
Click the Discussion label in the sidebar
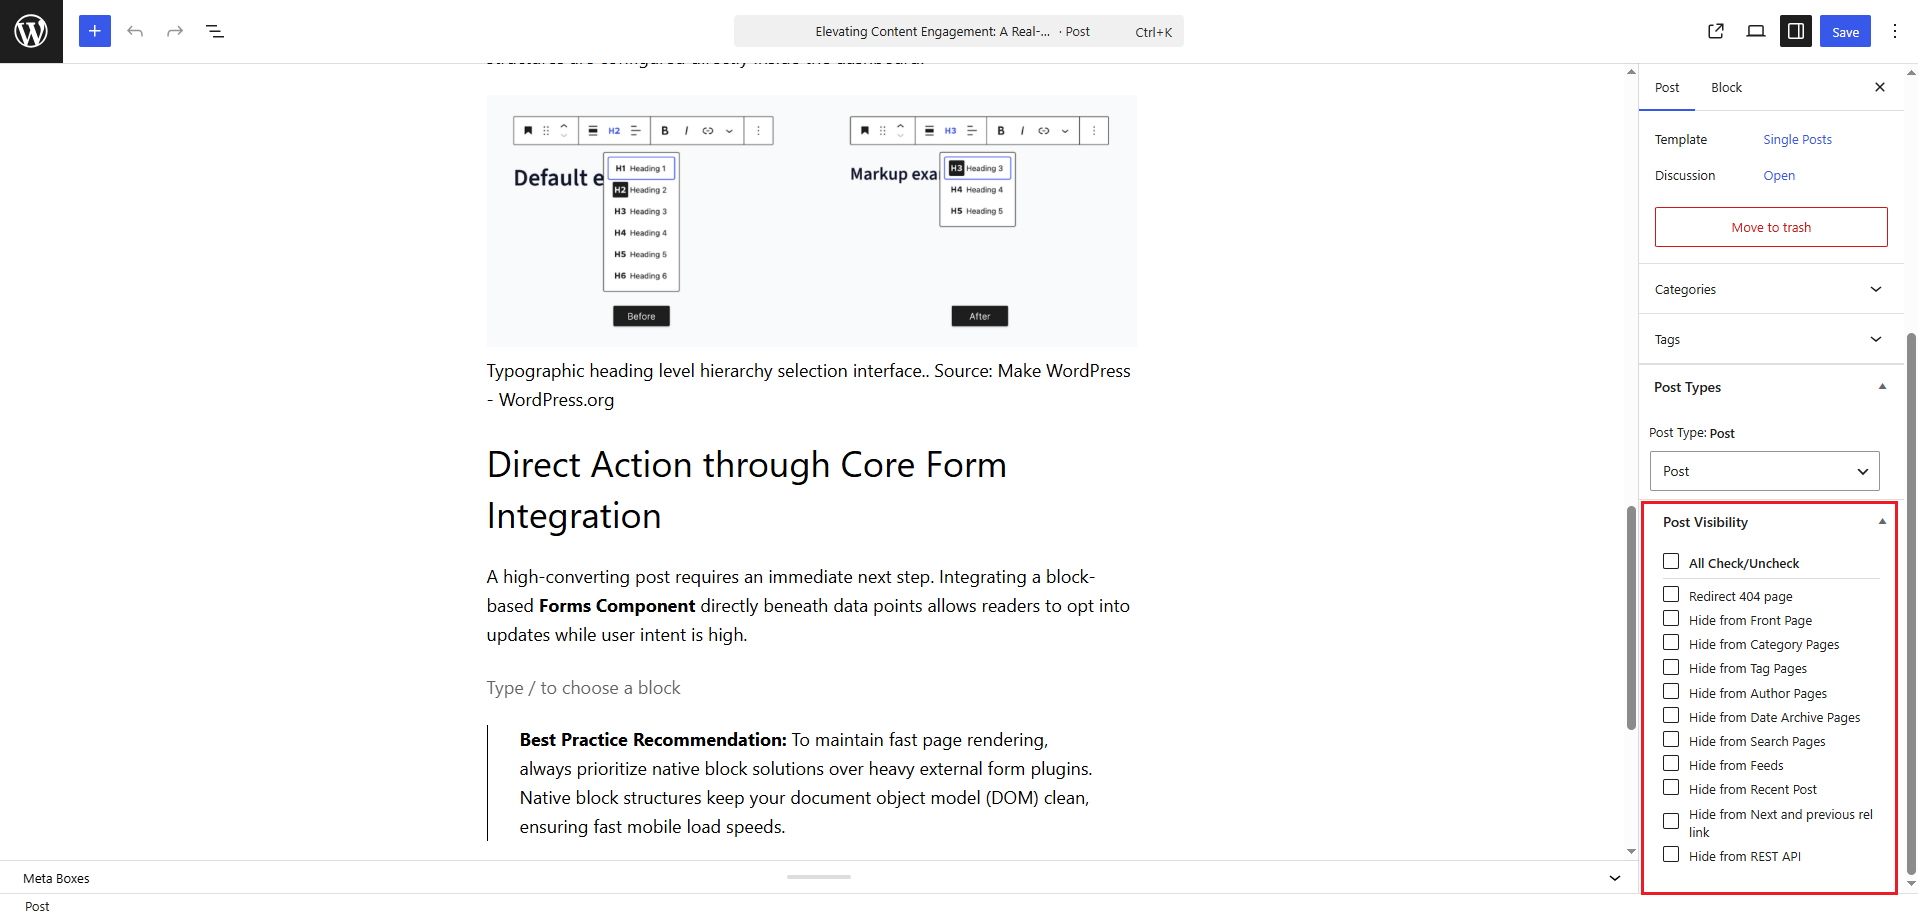tap(1685, 176)
